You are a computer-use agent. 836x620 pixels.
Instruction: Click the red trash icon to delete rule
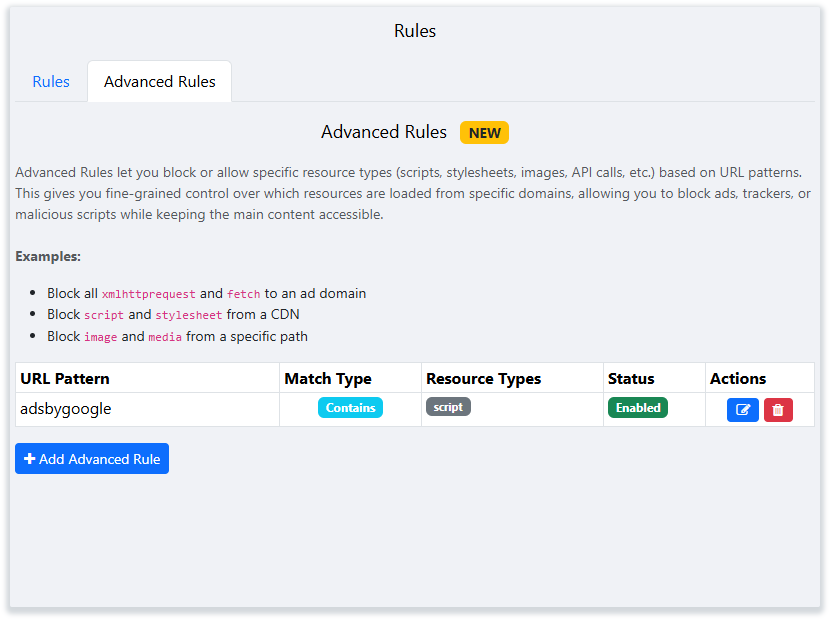(778, 410)
